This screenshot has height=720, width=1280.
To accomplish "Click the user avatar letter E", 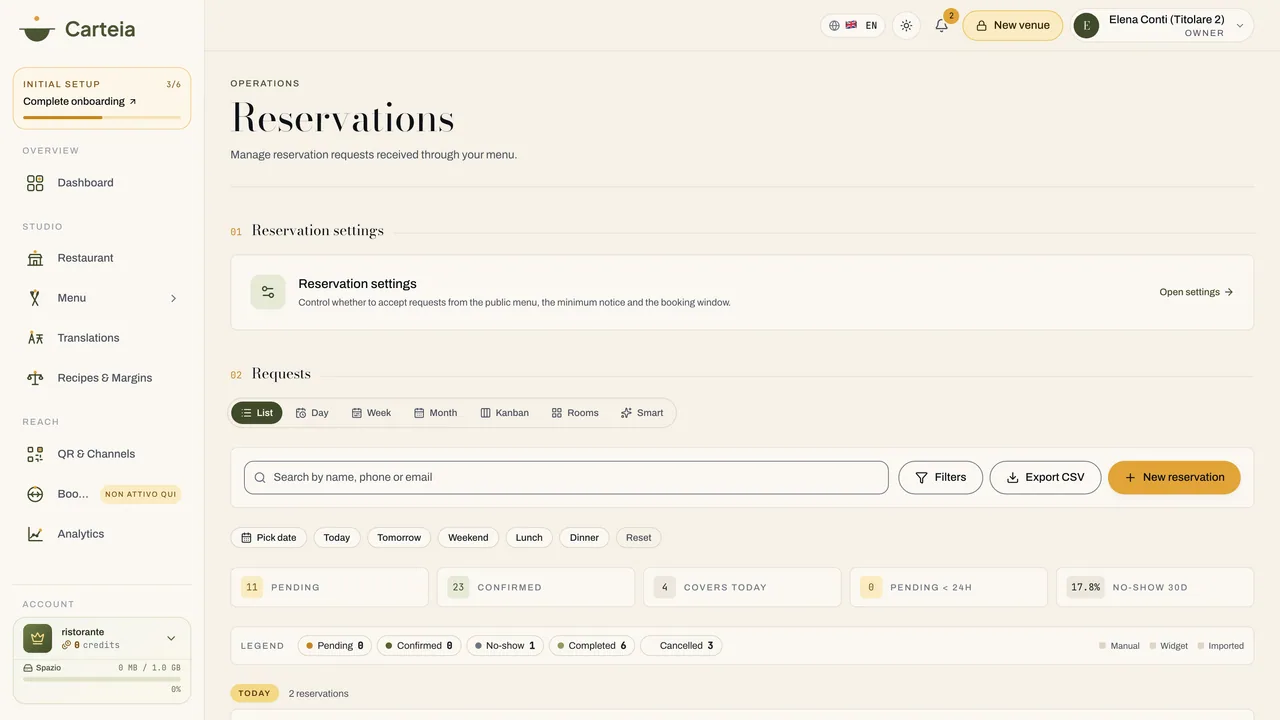I will [1086, 26].
